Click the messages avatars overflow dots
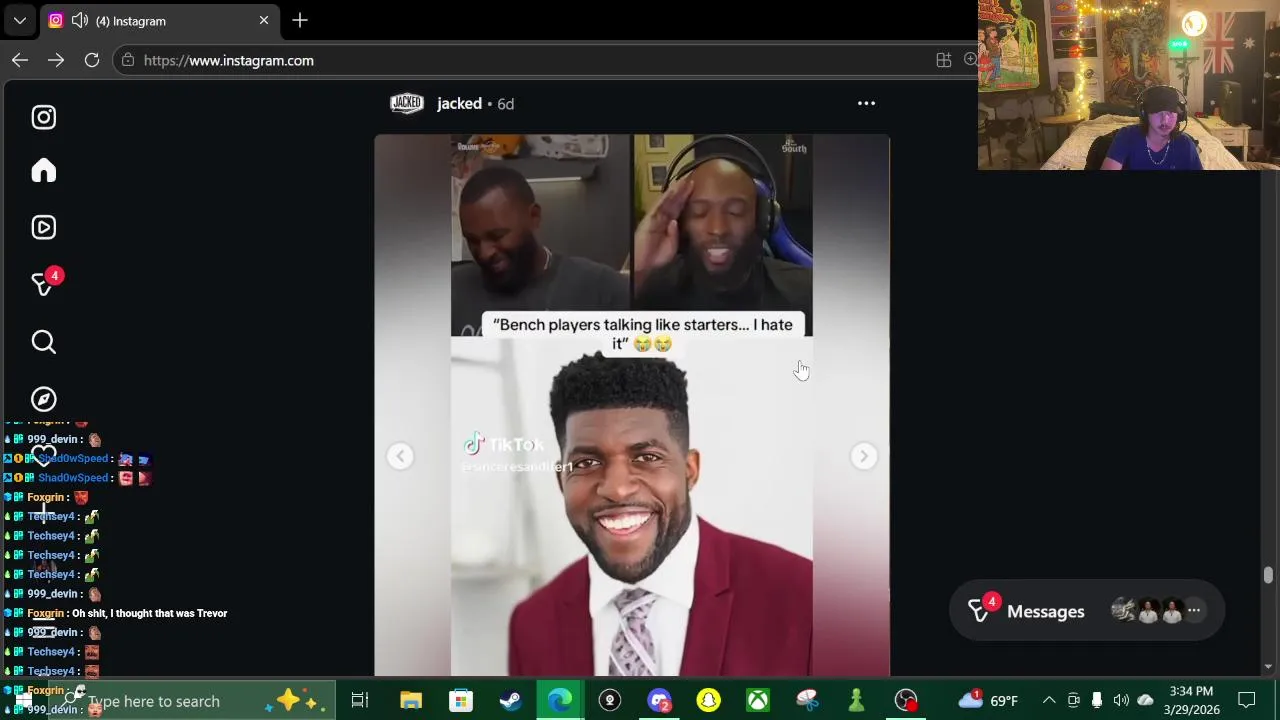The image size is (1280, 720). coord(1194,610)
